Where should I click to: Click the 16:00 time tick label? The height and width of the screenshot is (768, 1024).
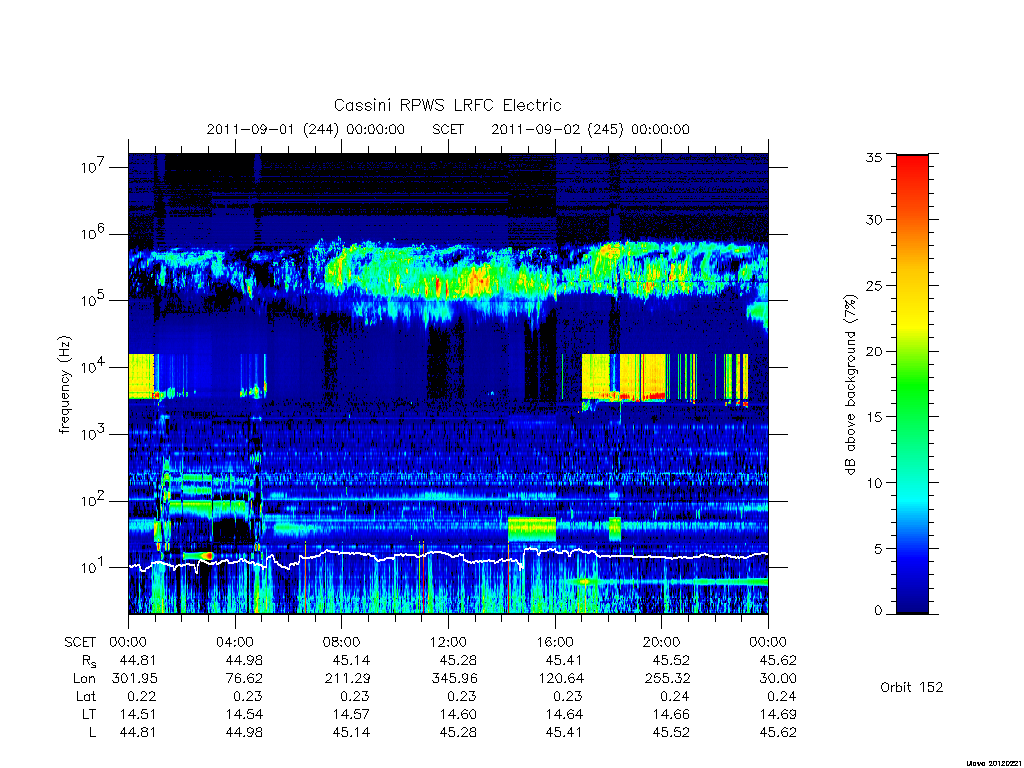(555, 642)
